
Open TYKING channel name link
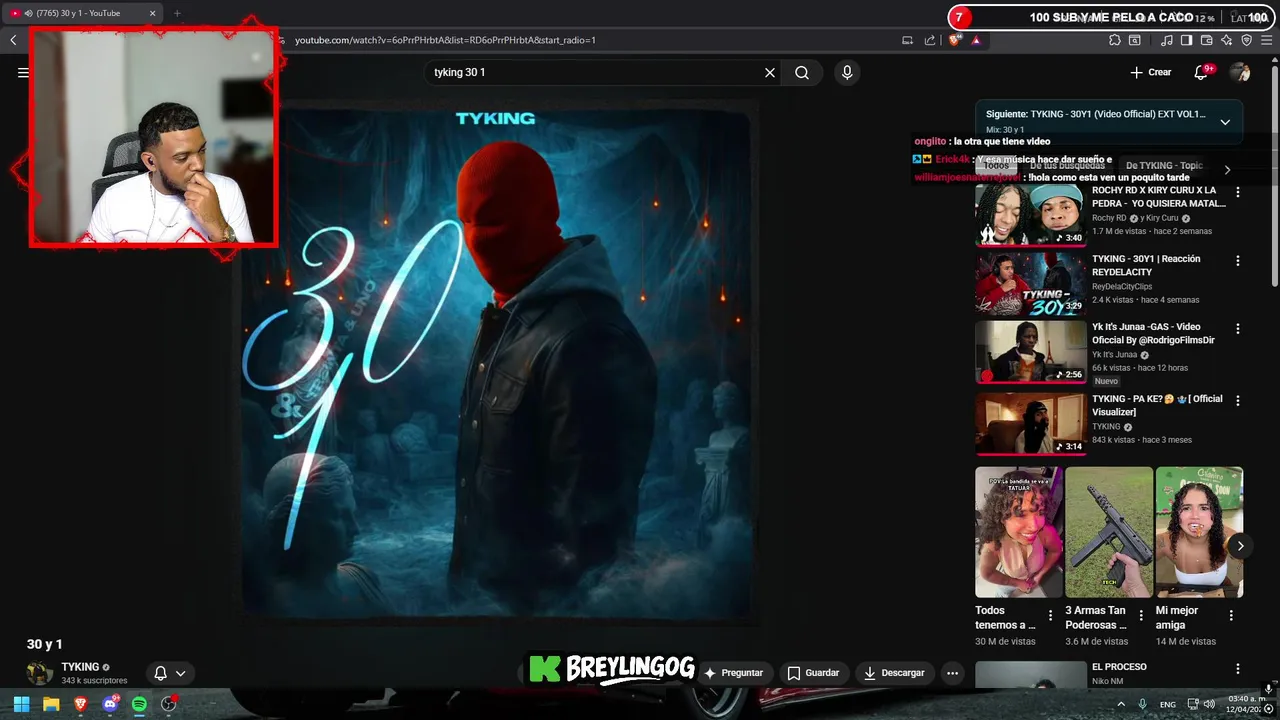tap(80, 667)
